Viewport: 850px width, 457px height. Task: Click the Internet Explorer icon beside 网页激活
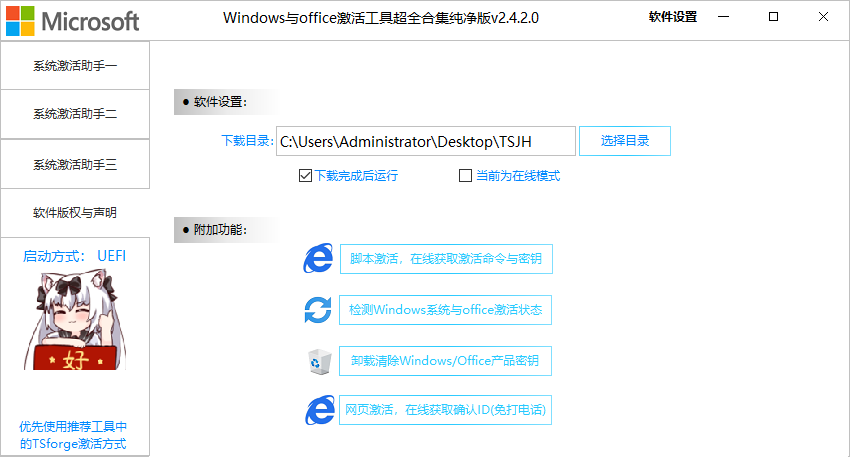[x=318, y=410]
